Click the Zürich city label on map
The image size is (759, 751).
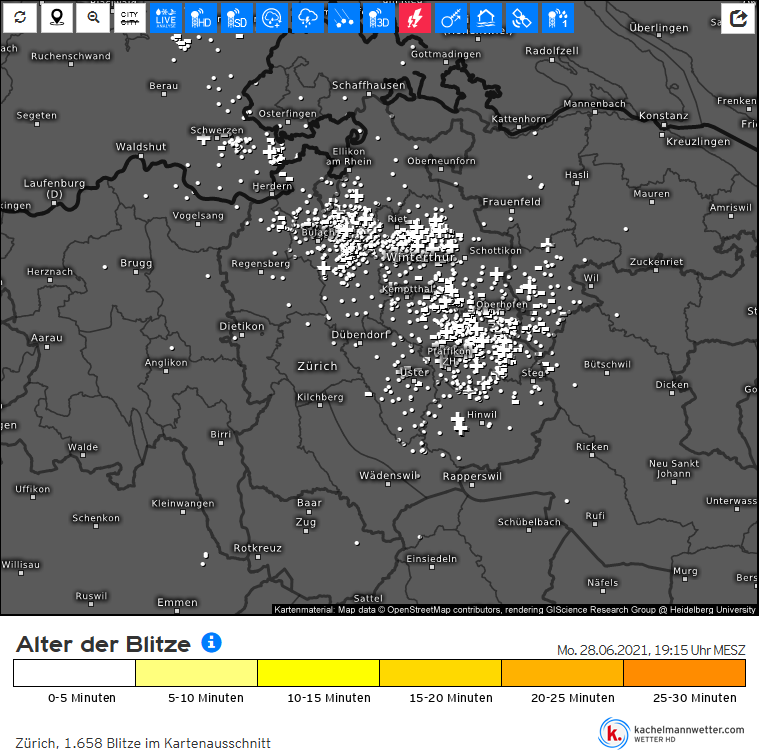317,367
